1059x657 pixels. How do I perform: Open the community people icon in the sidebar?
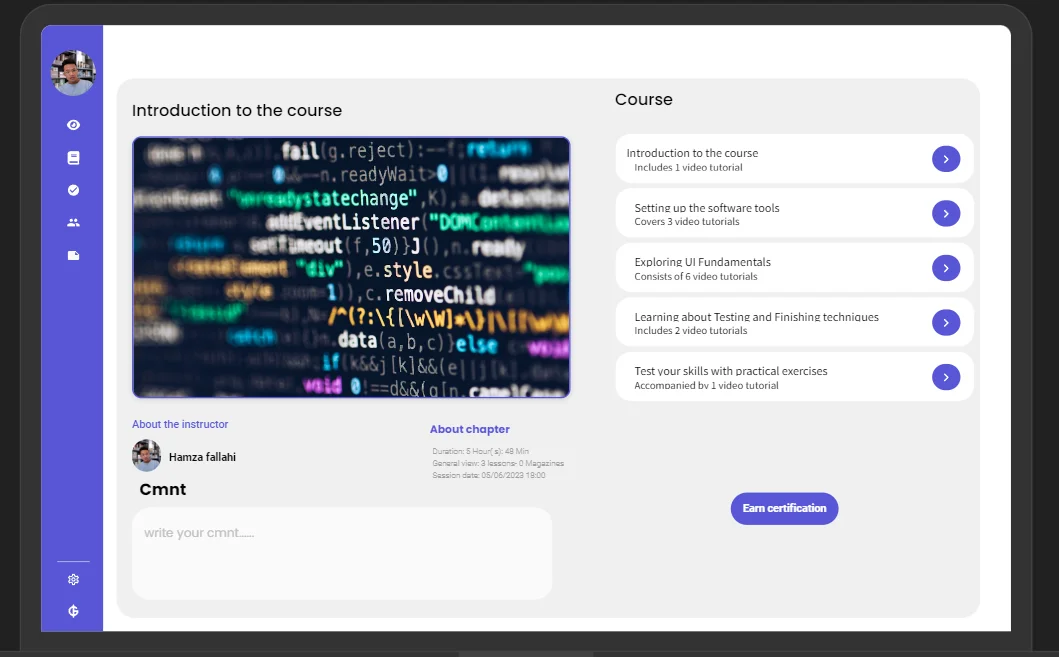tap(72, 222)
